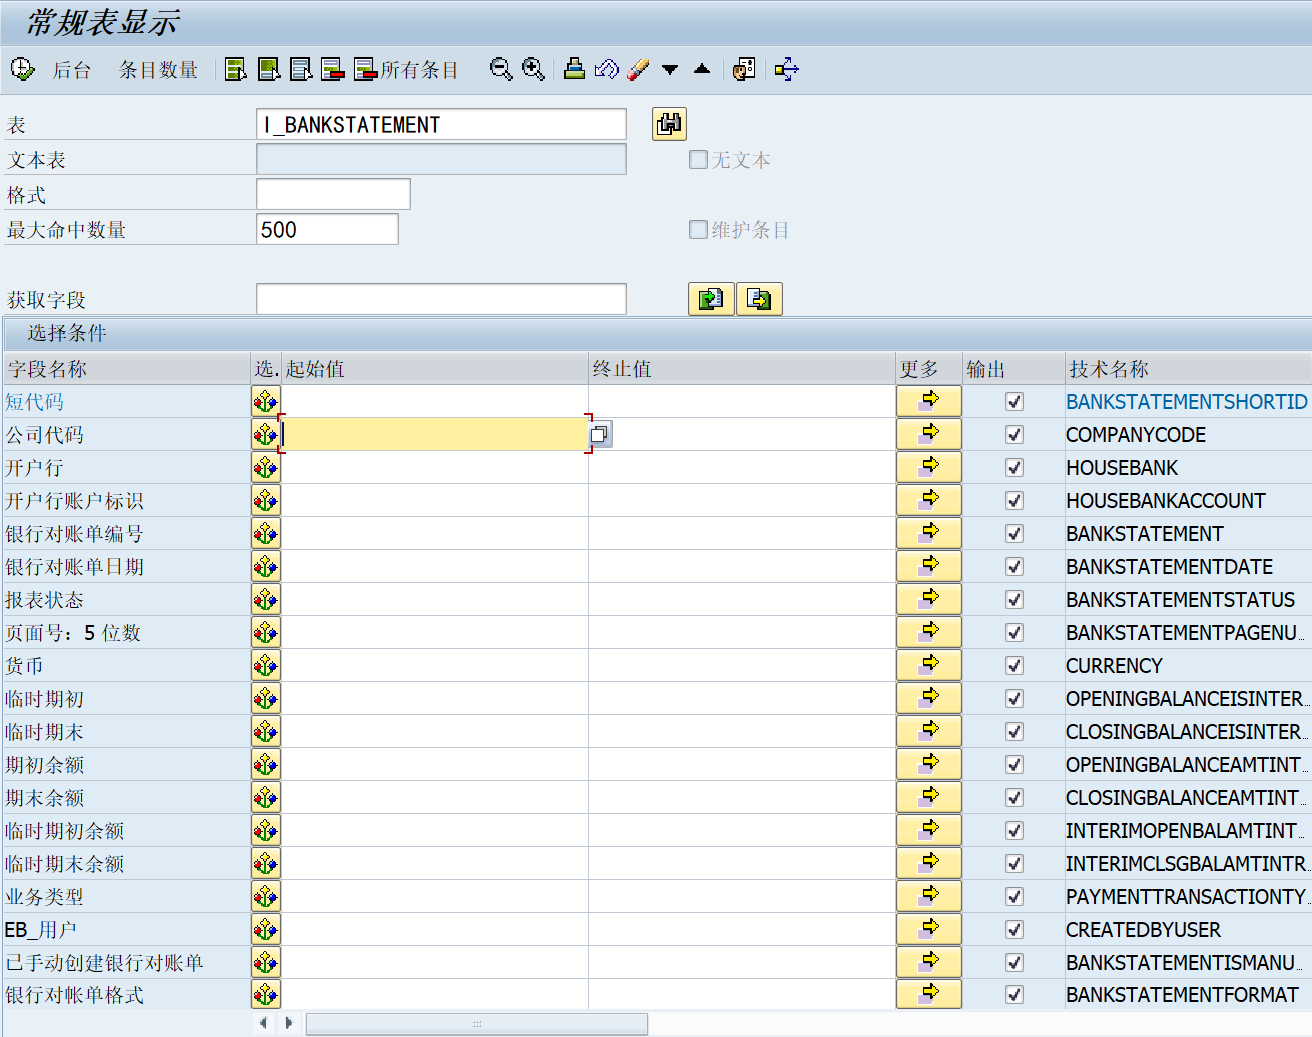Viewport: 1312px width, 1037px height.
Task: Click the BANKSTATEMENTSHORTID technical name link
Action: pos(1186,402)
